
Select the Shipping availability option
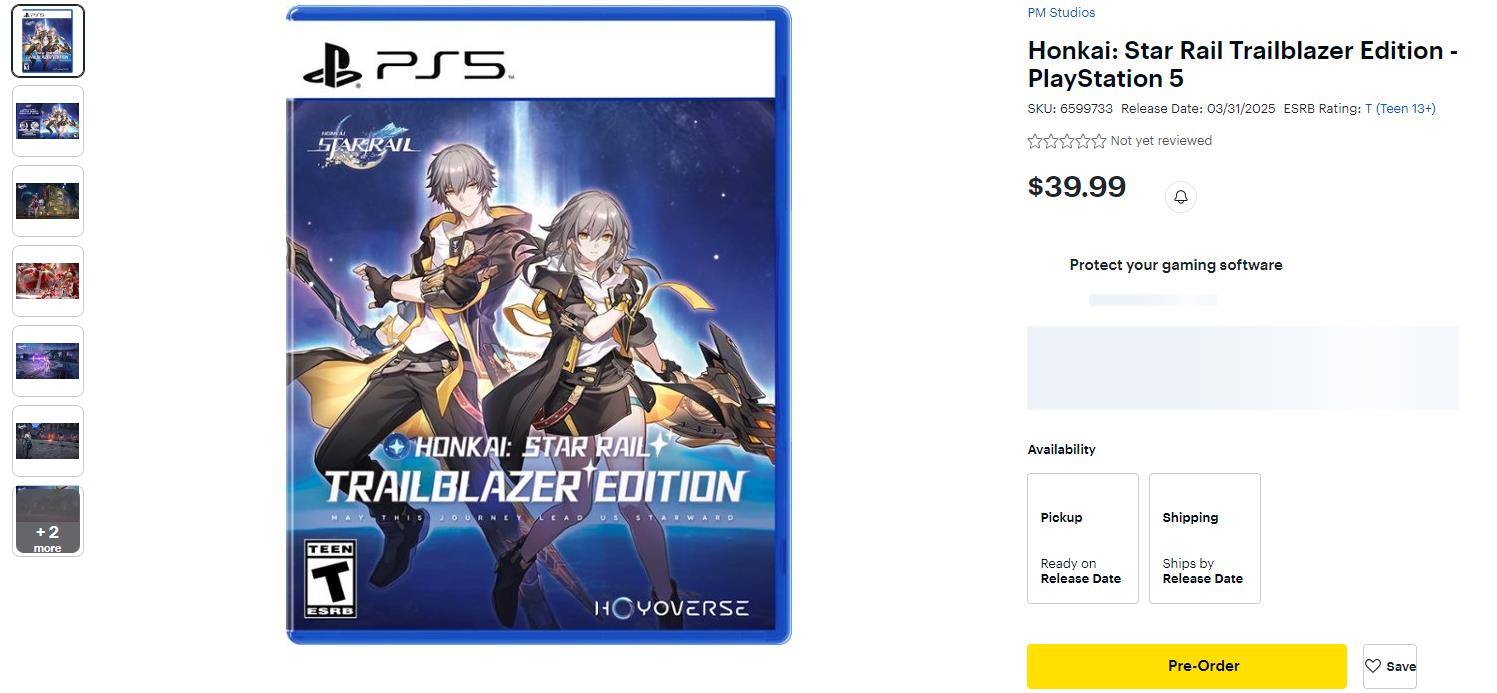(x=1204, y=538)
